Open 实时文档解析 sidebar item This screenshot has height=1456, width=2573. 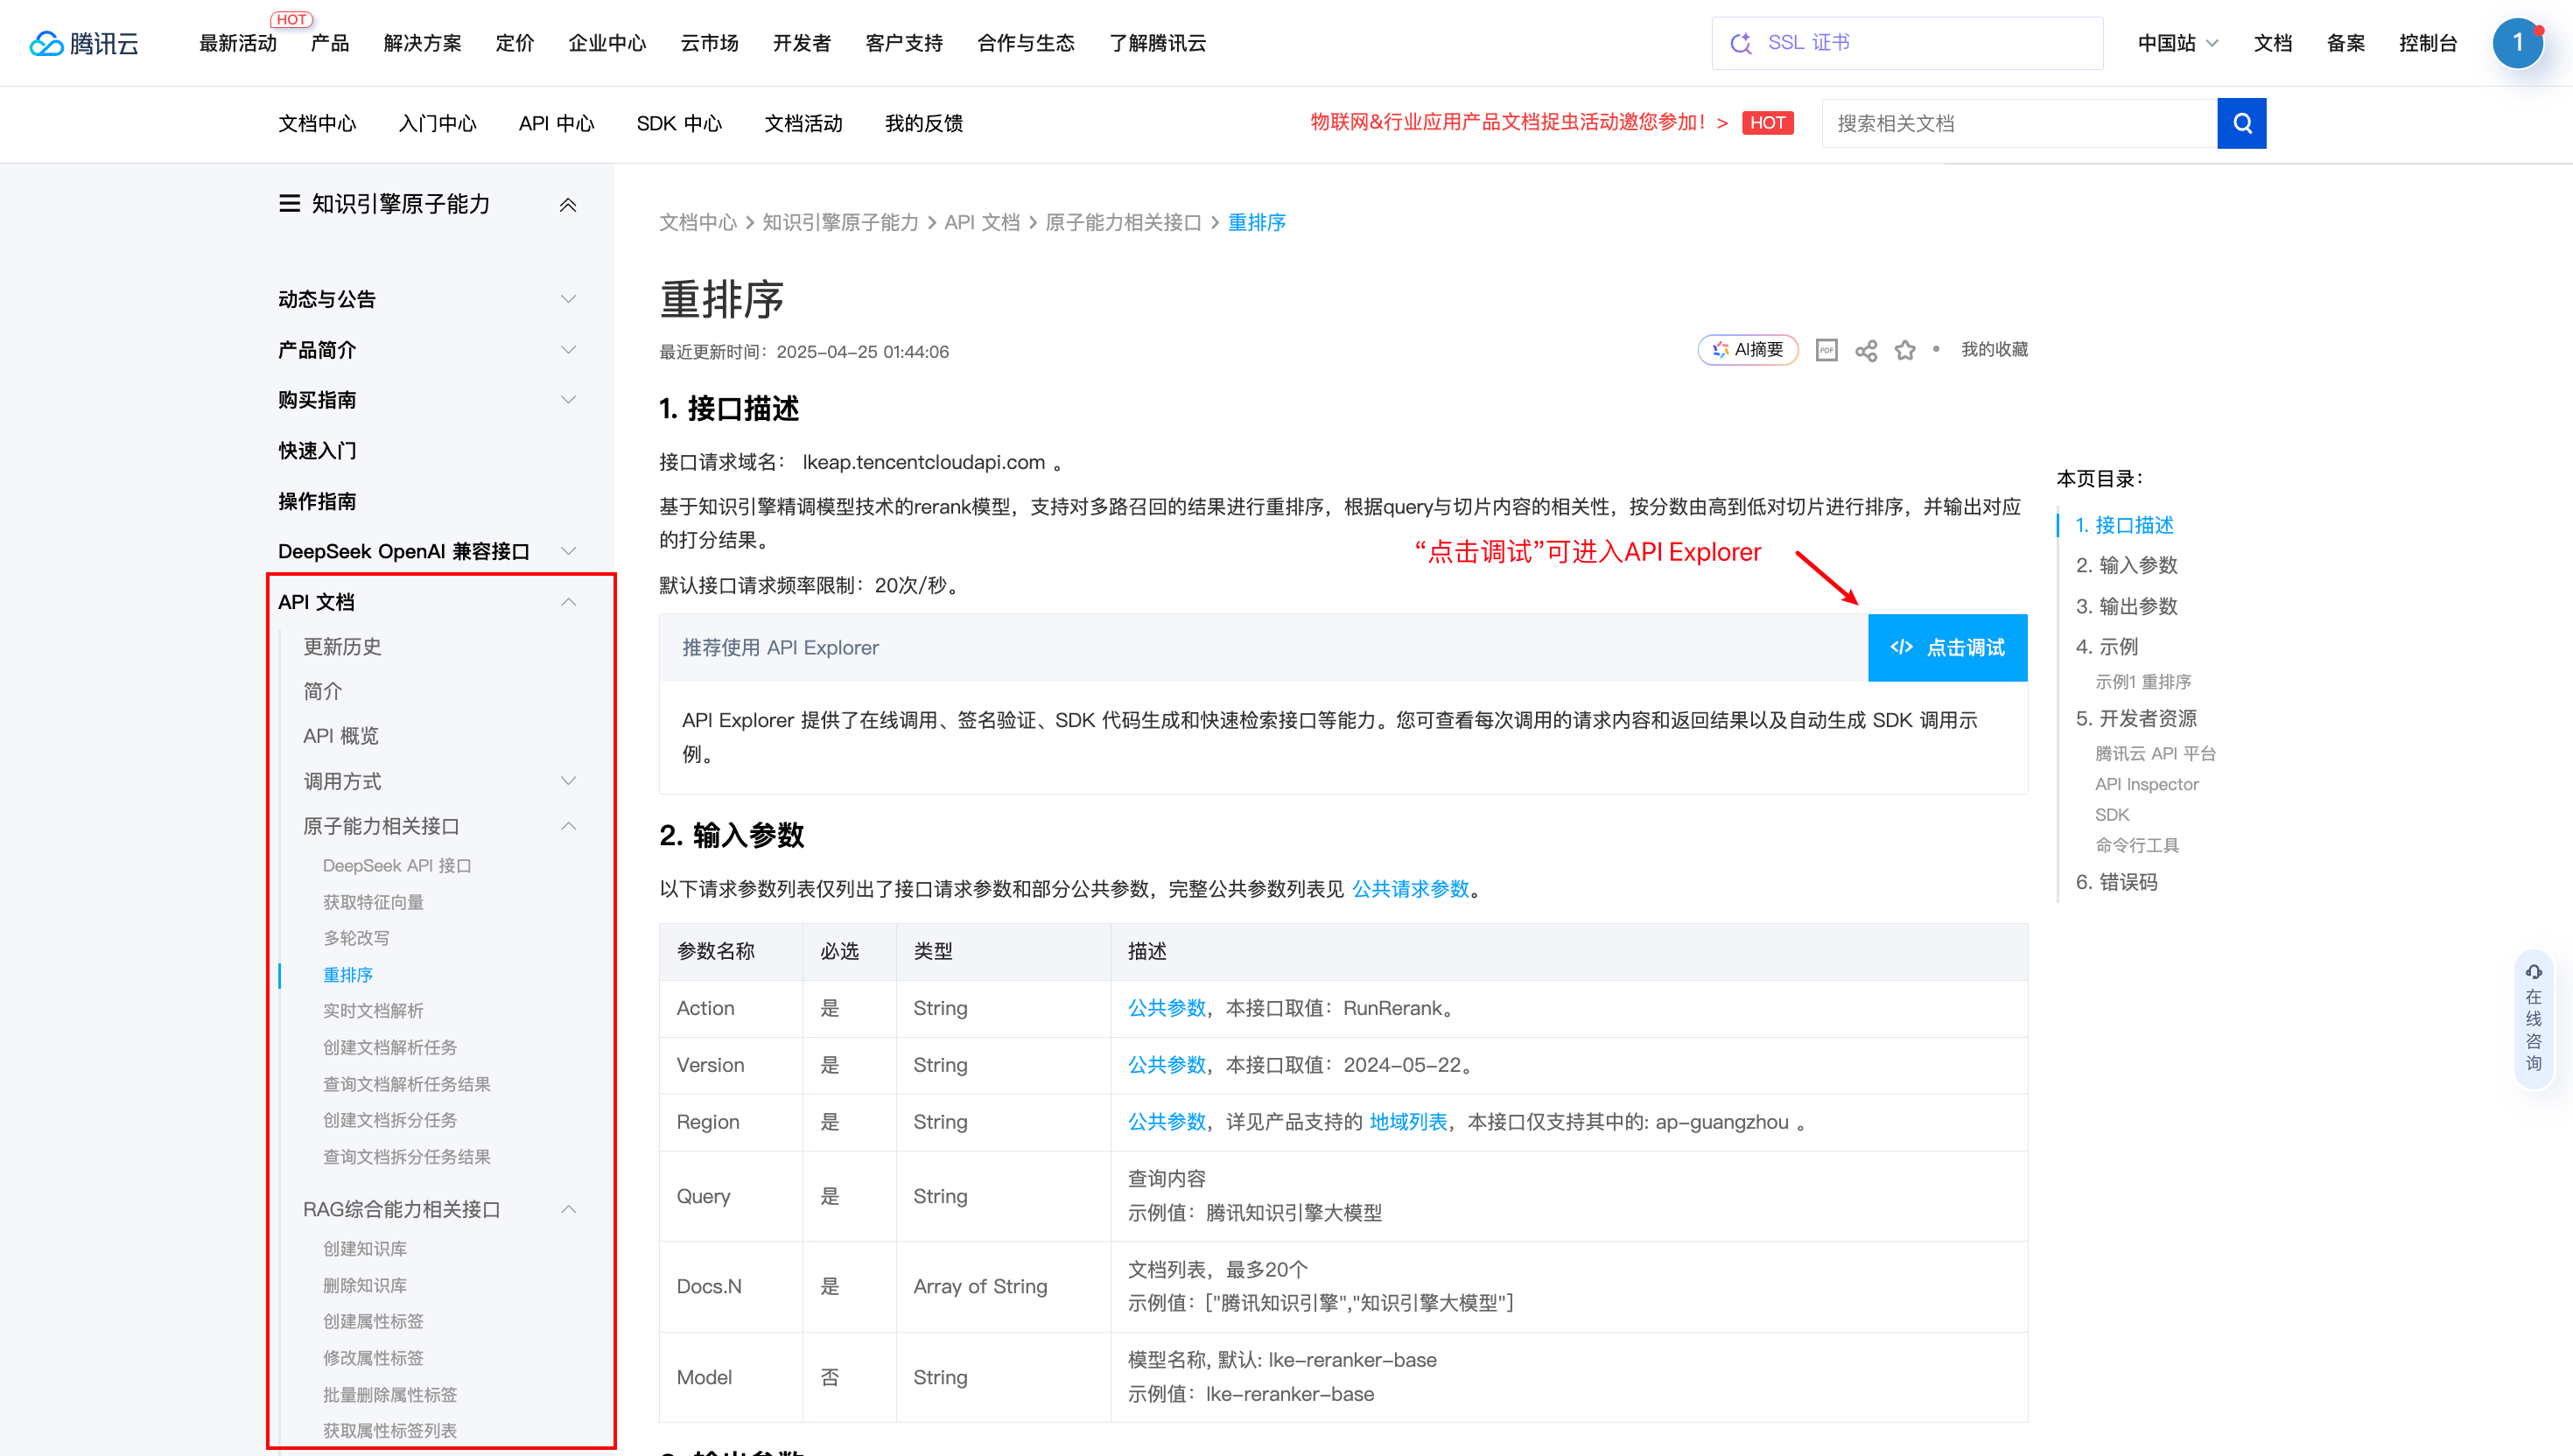tap(373, 1011)
